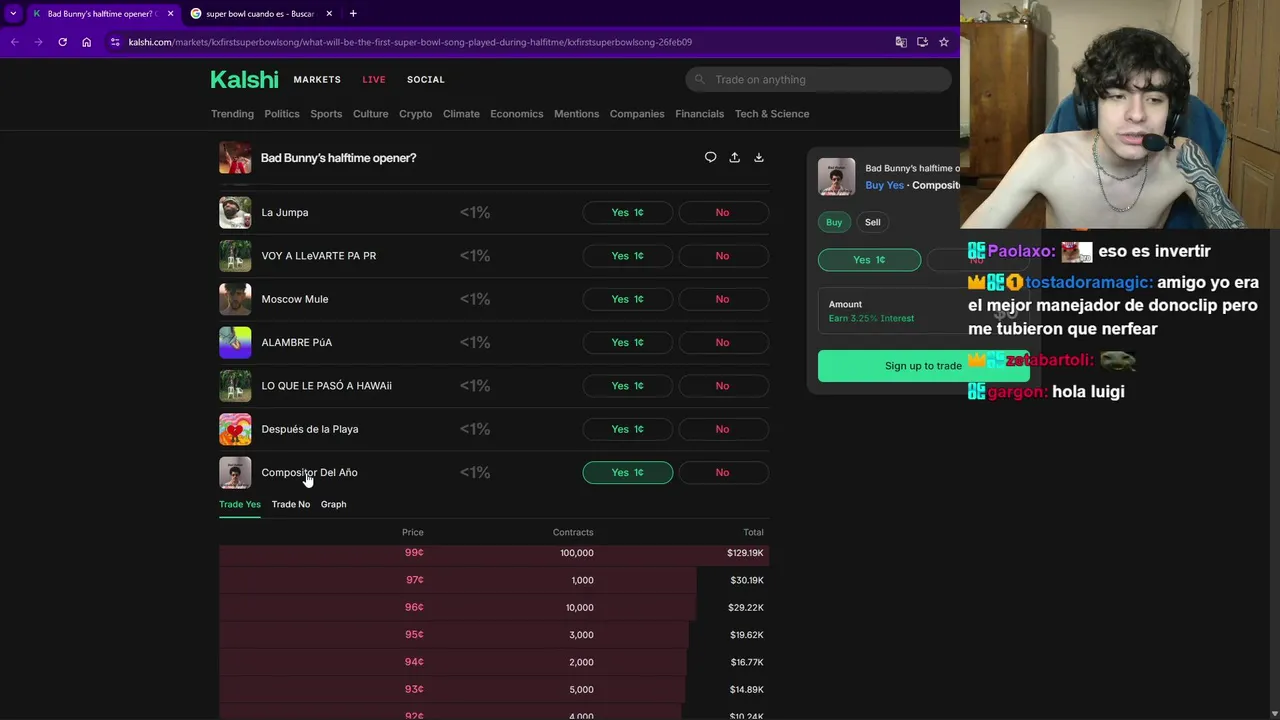Click the site info icon left of URL
The width and height of the screenshot is (1280, 720).
point(115,42)
